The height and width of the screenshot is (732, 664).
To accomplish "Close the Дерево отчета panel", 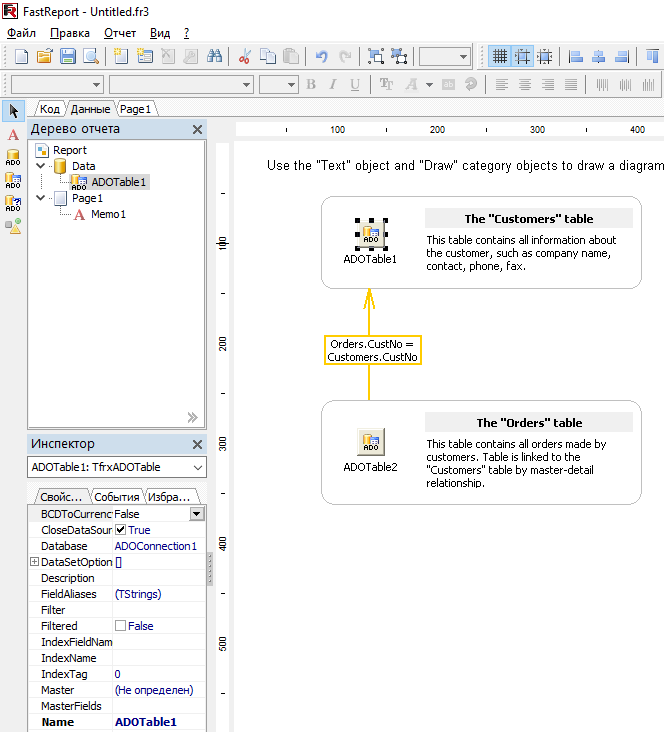I will pos(197,129).
